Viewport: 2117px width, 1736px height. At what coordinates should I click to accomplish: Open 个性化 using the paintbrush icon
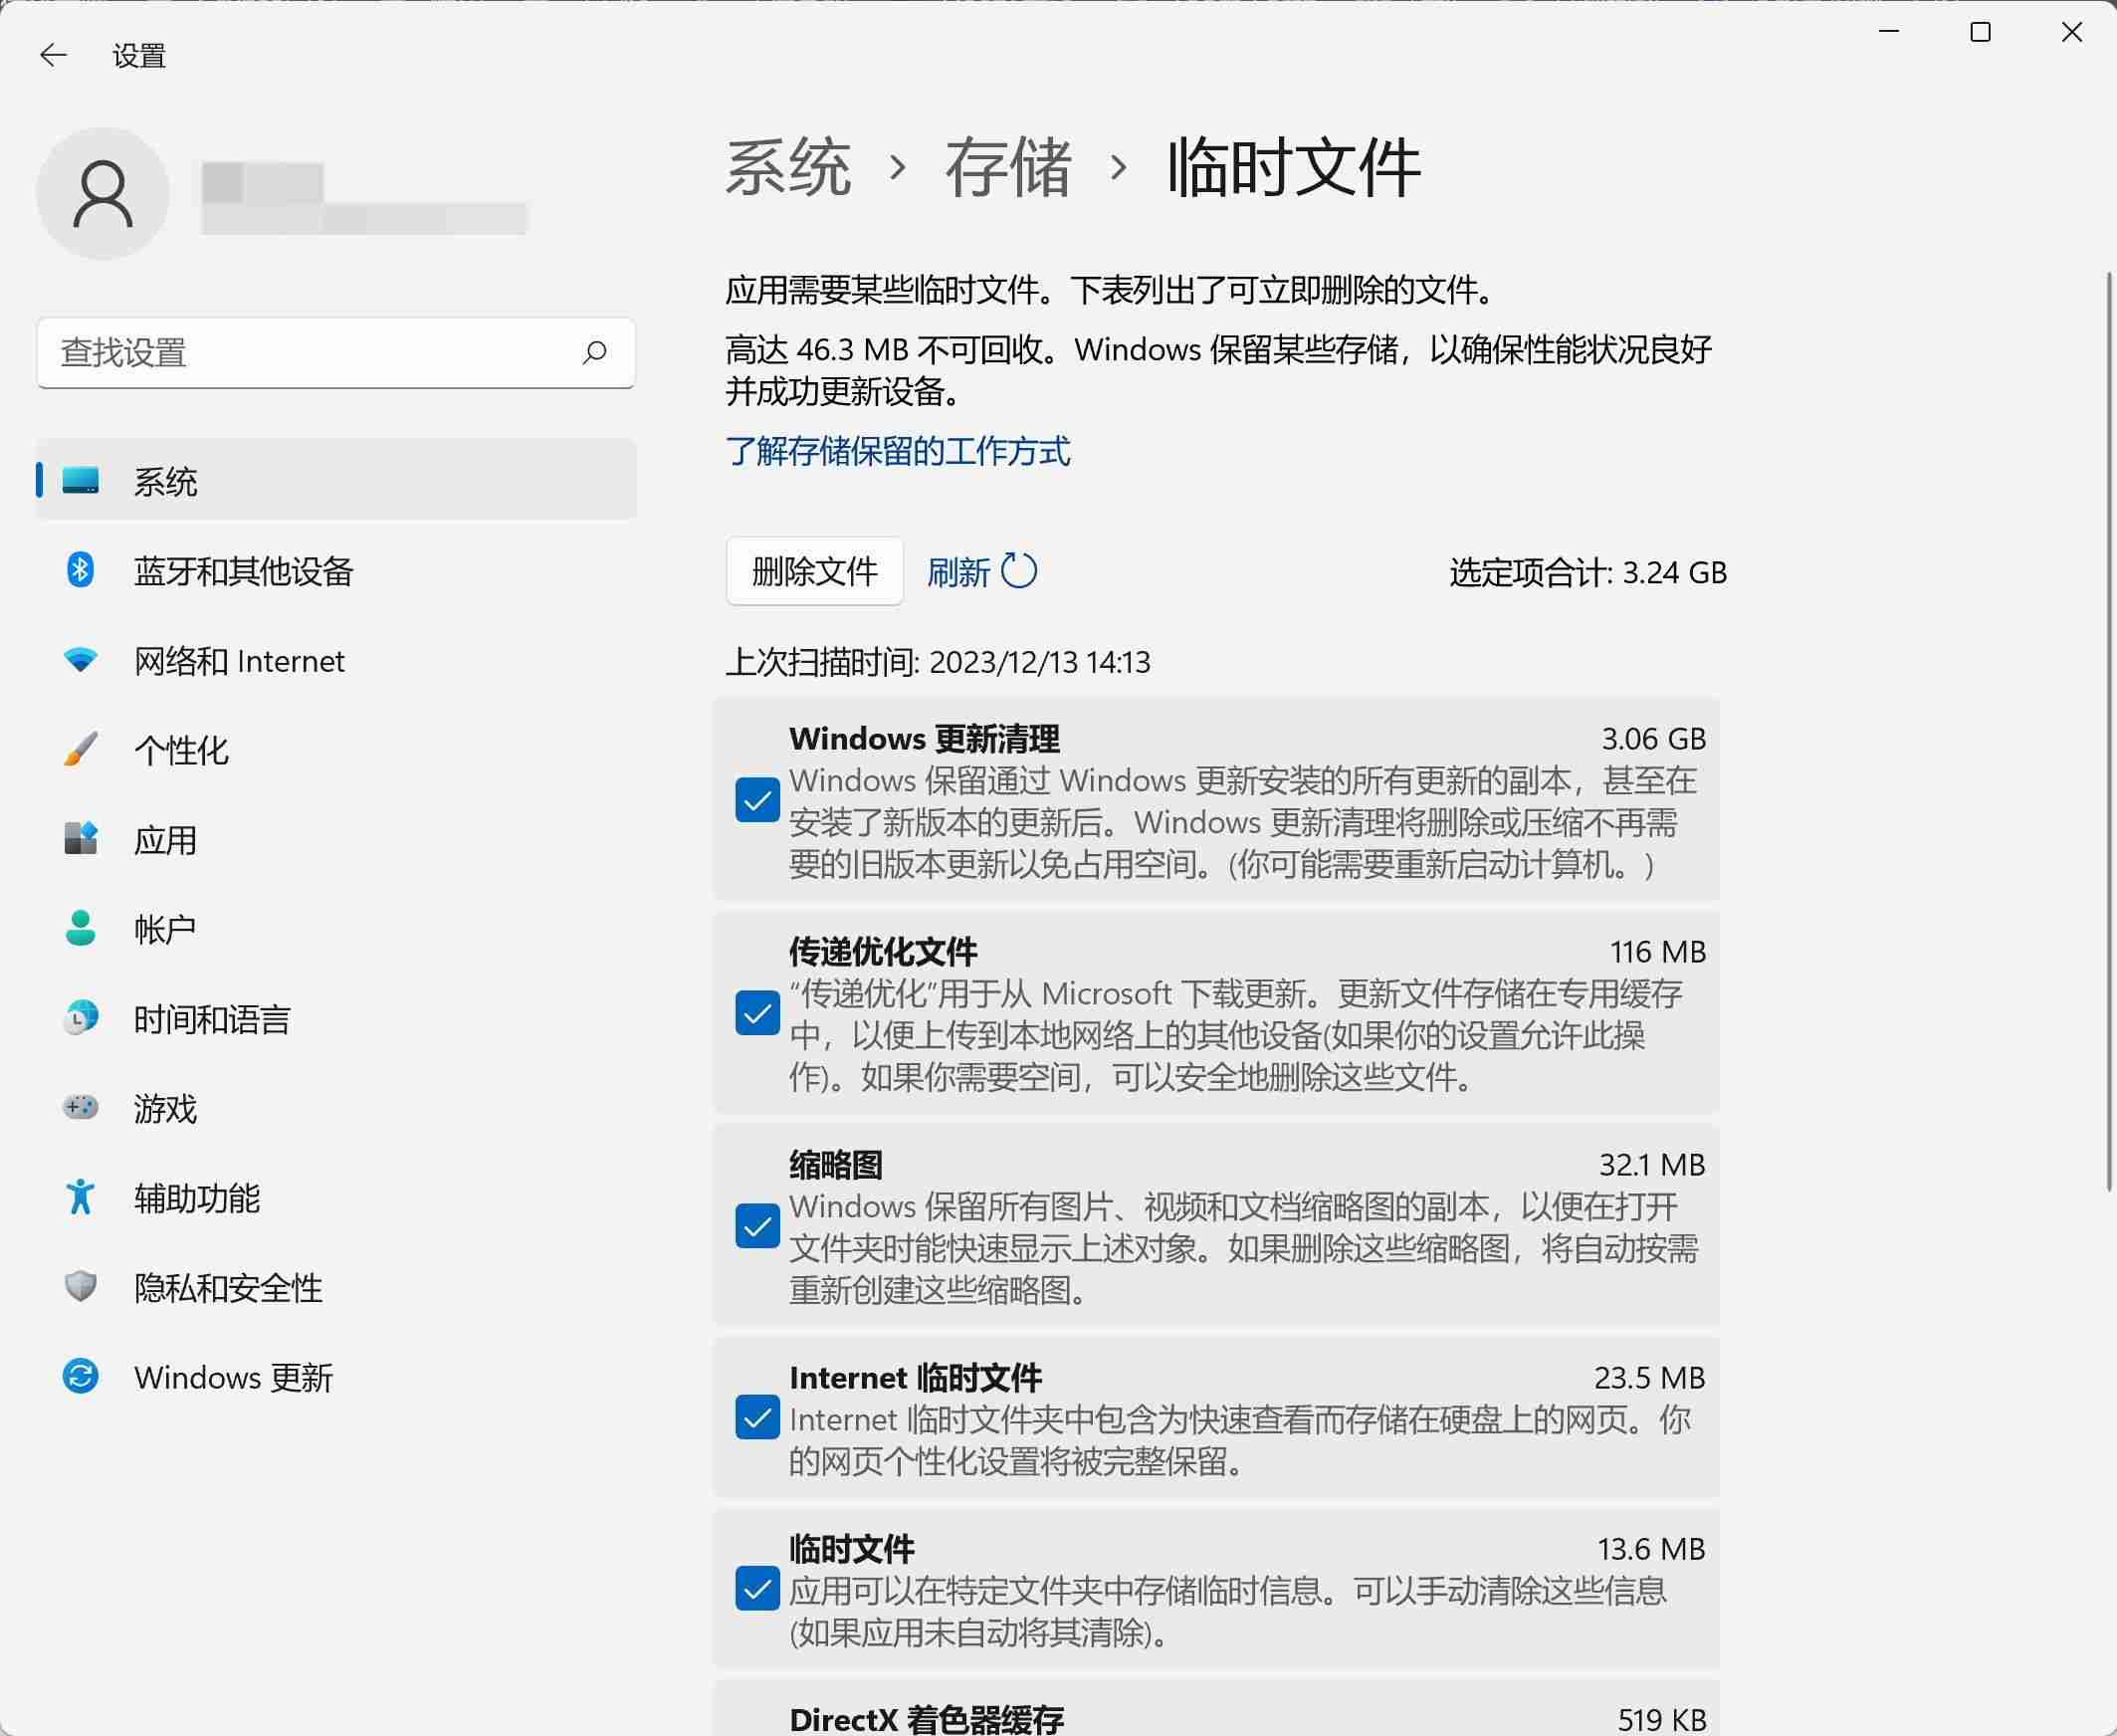(81, 750)
